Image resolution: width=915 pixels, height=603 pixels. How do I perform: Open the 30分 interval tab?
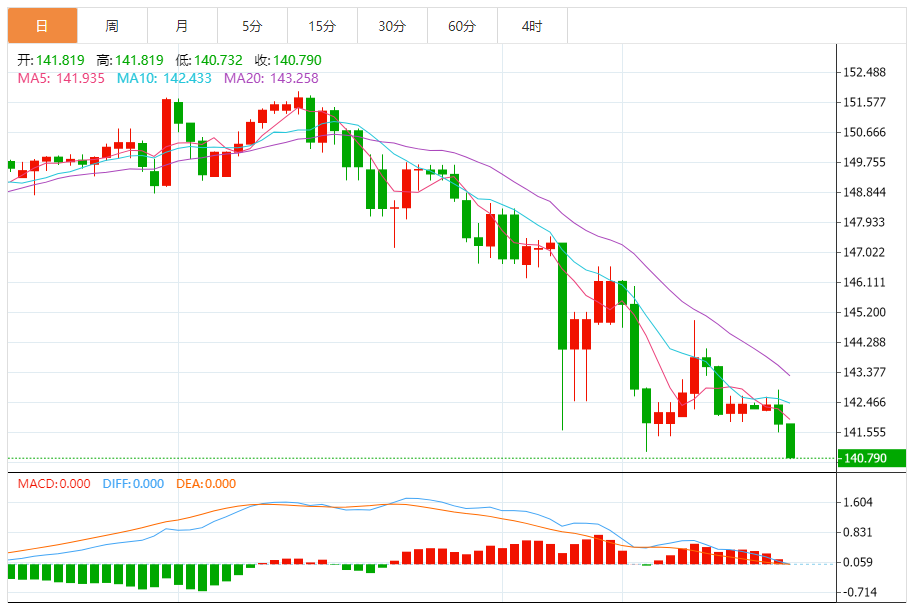tap(392, 26)
